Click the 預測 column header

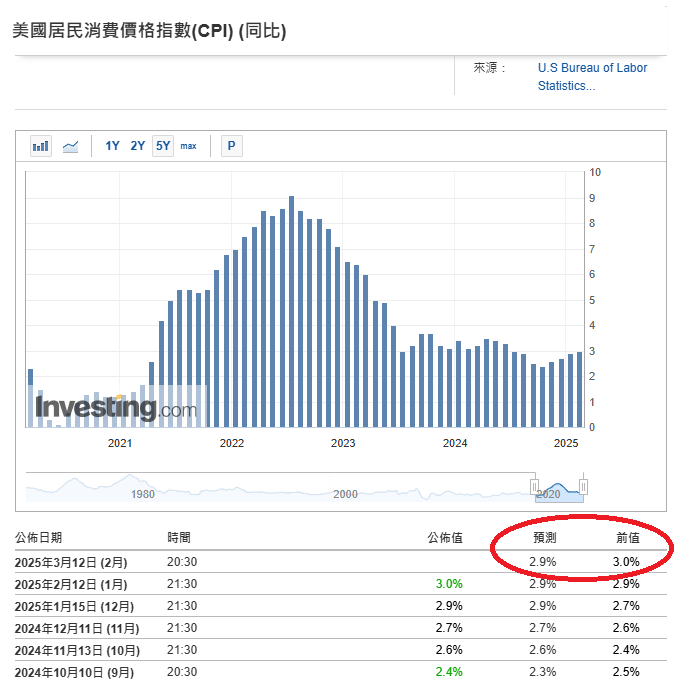click(x=545, y=538)
